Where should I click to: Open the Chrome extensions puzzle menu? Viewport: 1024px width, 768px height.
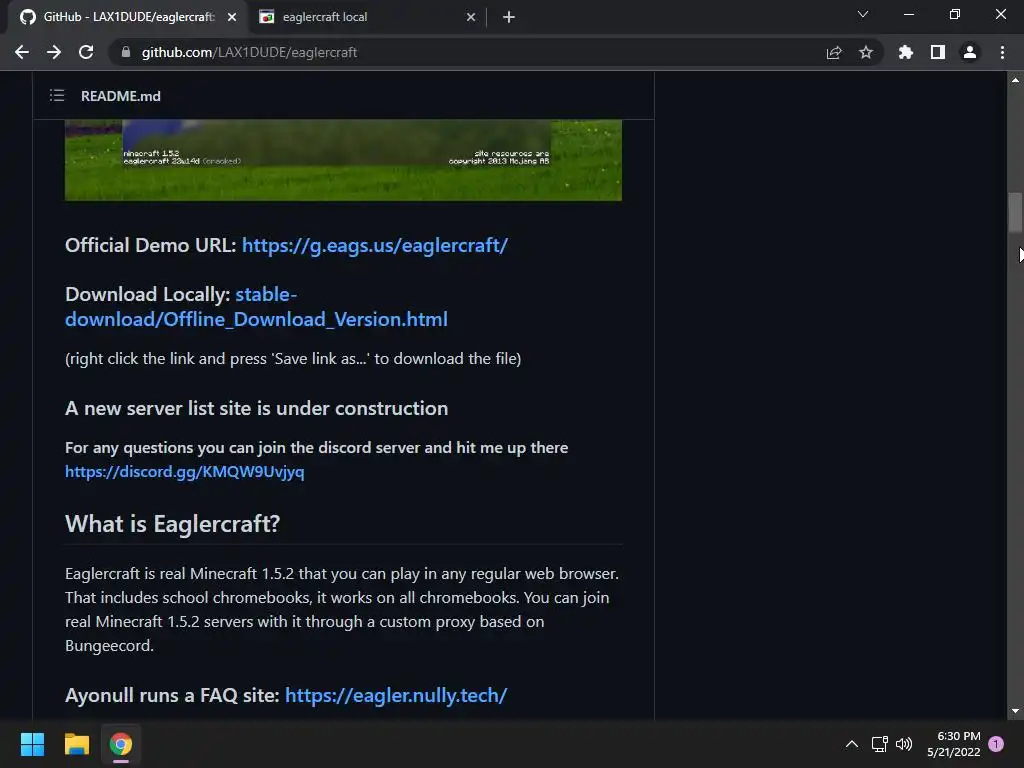click(x=906, y=52)
